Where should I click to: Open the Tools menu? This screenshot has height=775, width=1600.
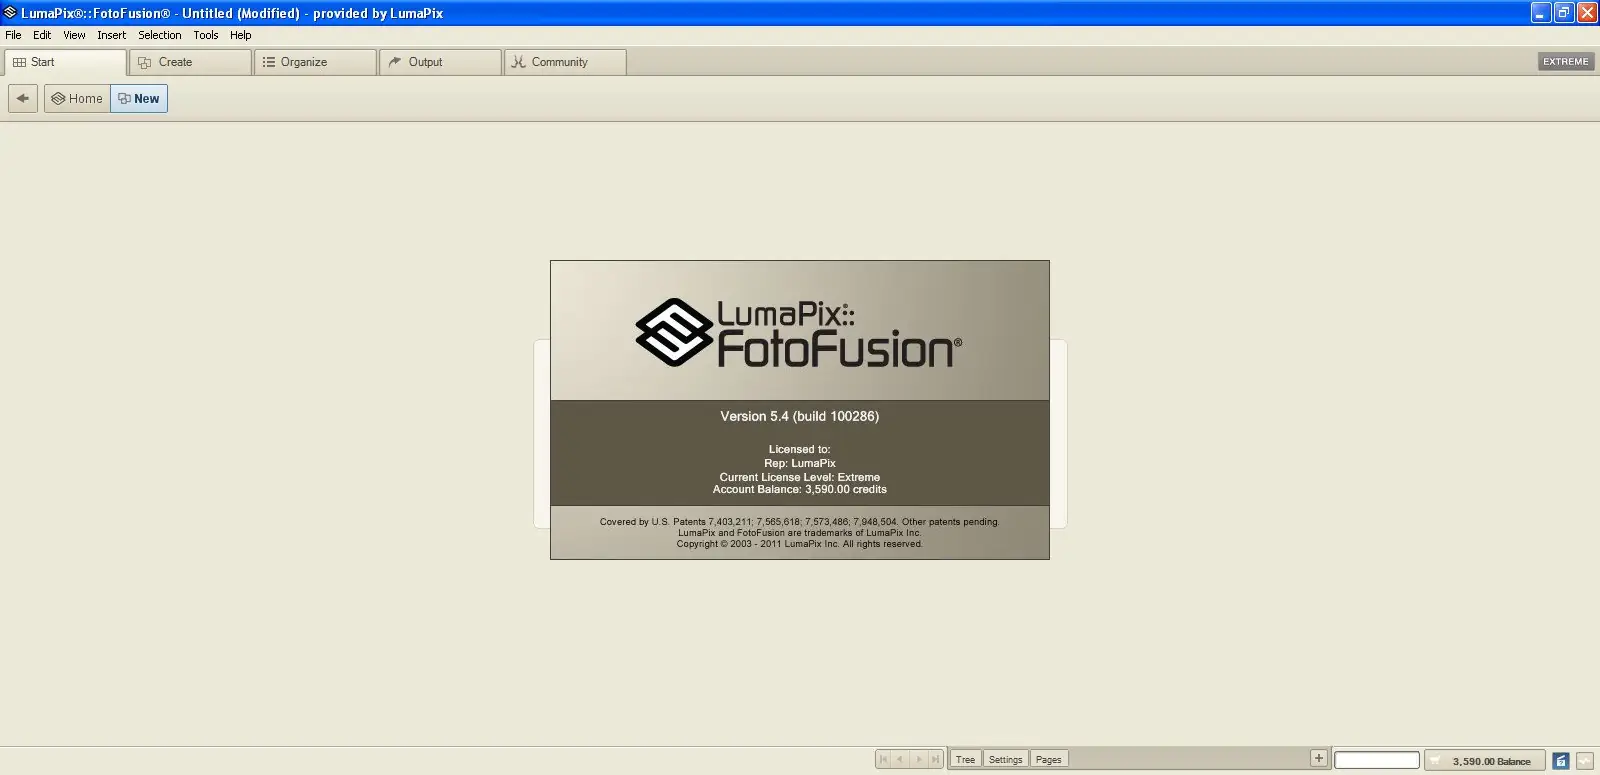click(206, 35)
